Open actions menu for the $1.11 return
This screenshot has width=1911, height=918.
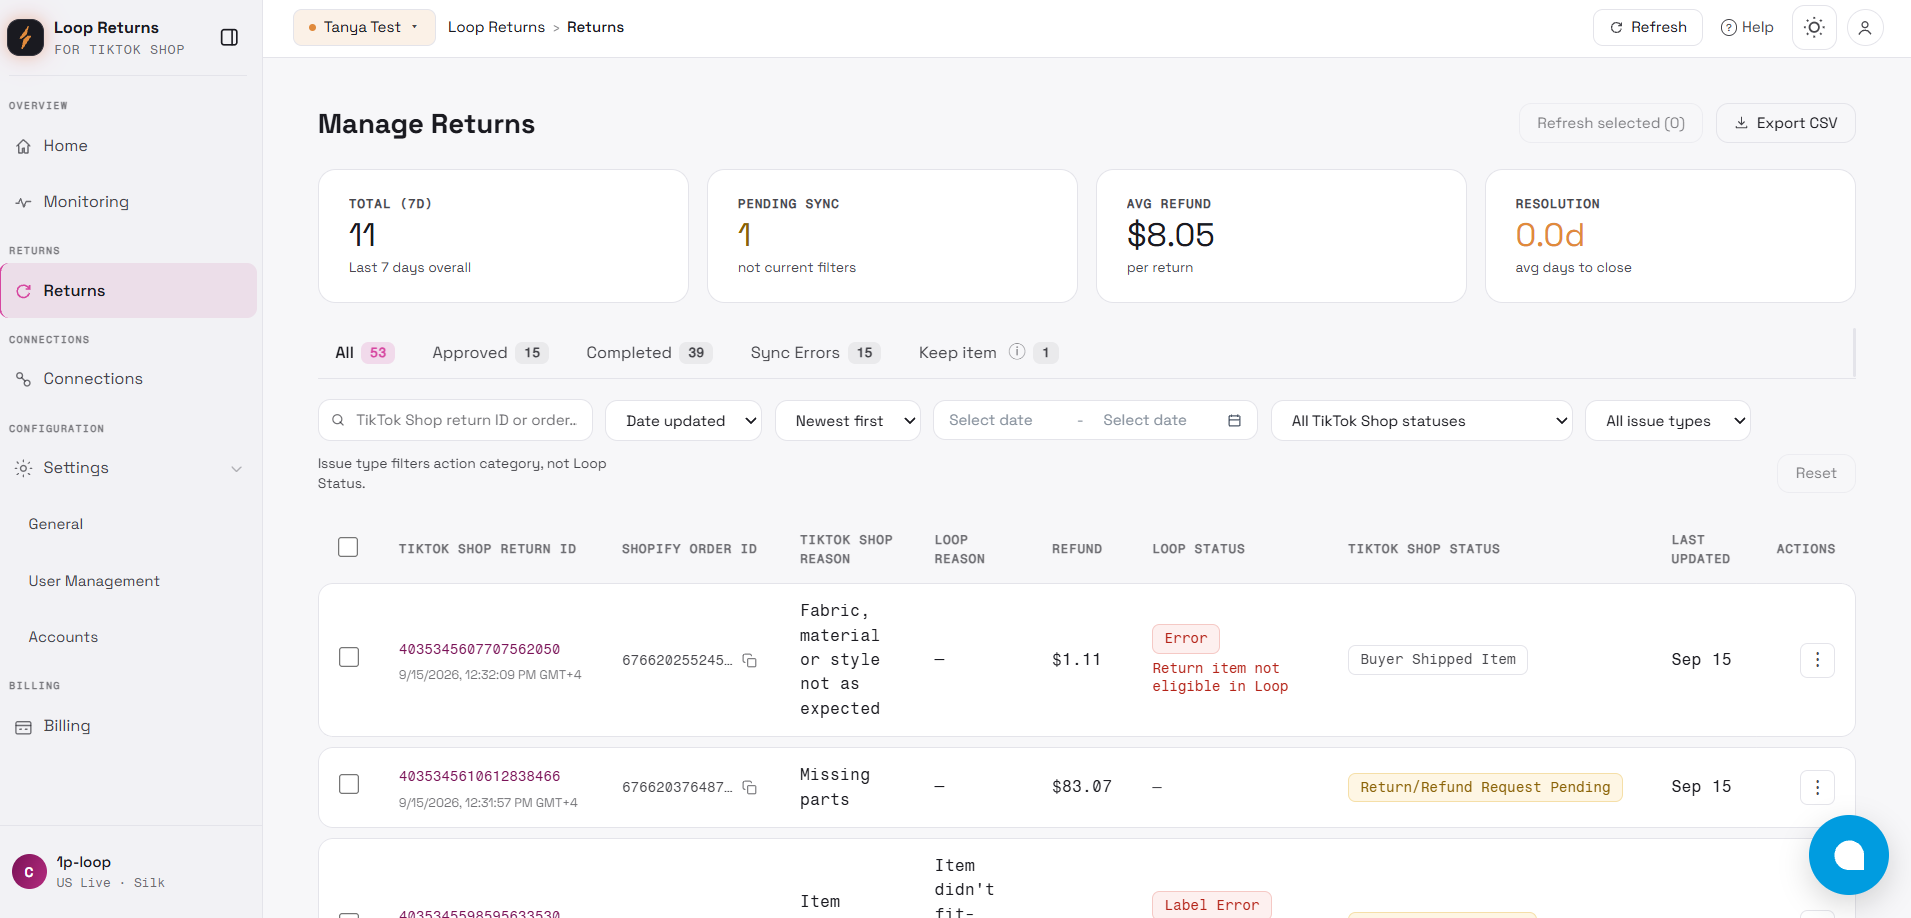[x=1817, y=660]
